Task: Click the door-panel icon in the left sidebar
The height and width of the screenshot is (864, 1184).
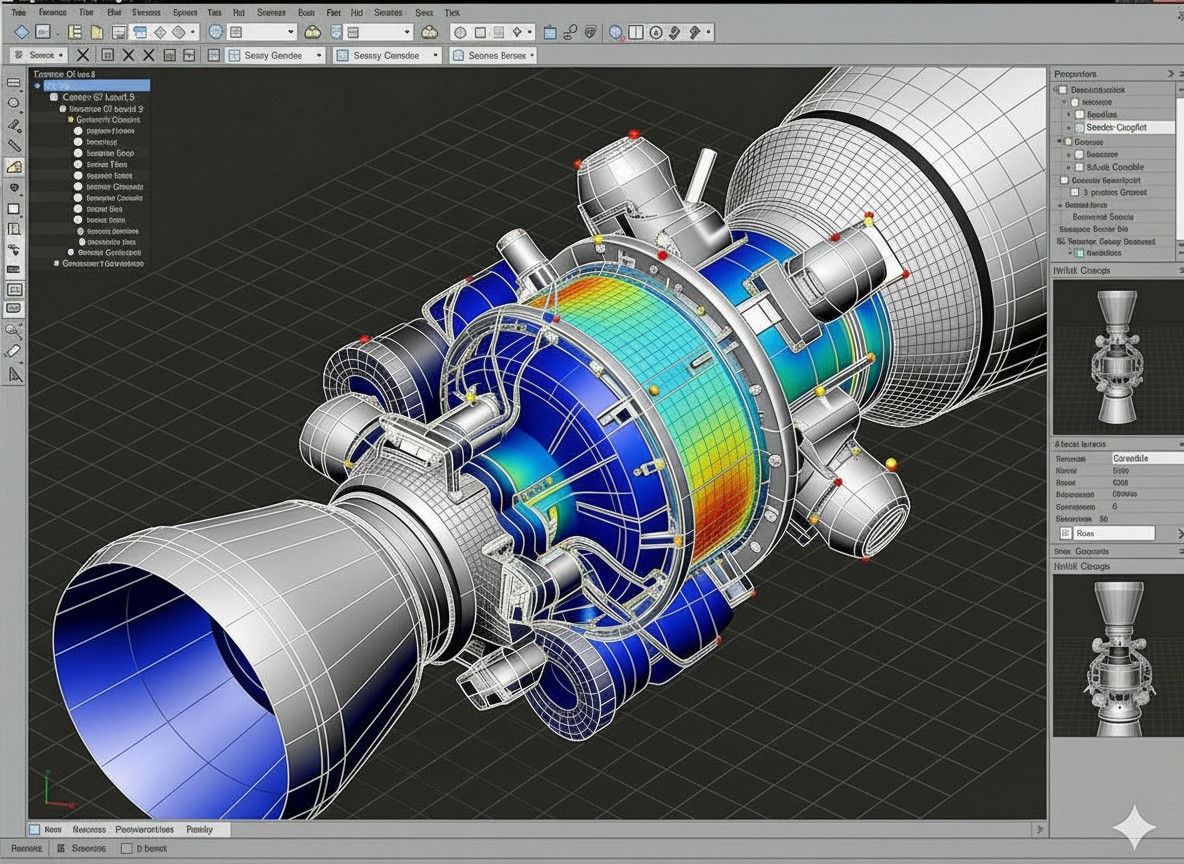Action: click(14, 230)
